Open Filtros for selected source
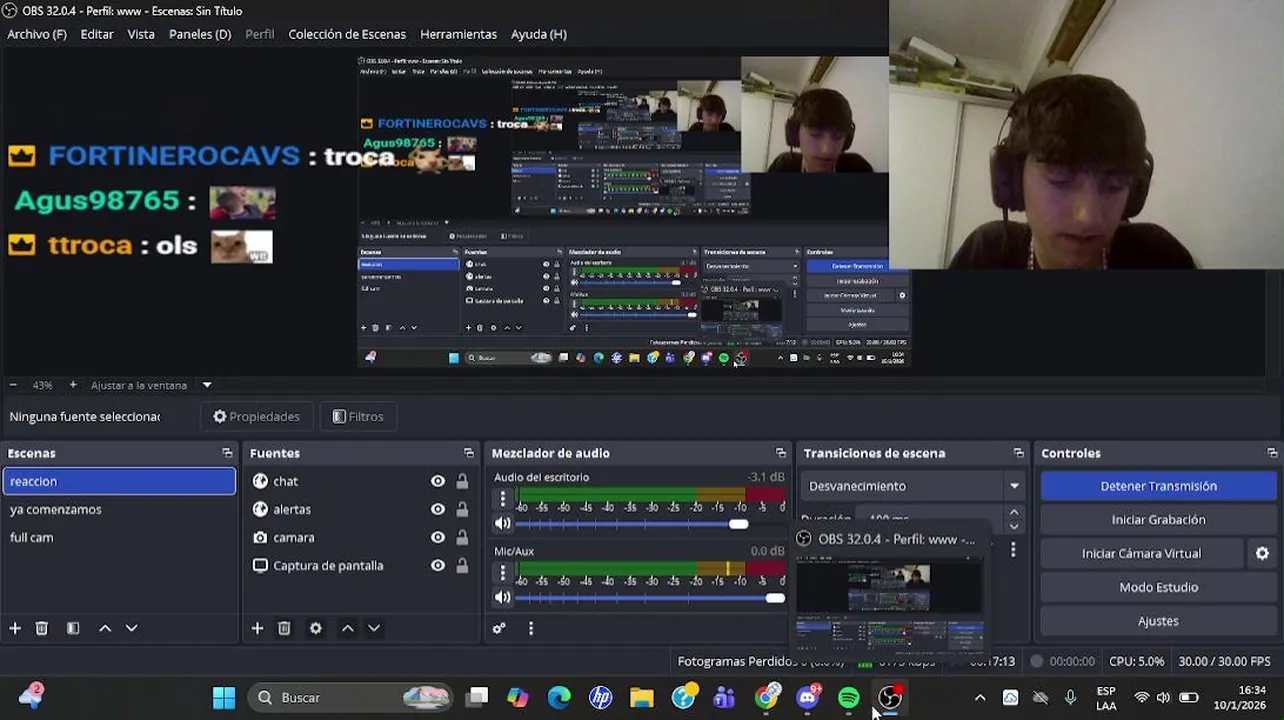 (358, 417)
